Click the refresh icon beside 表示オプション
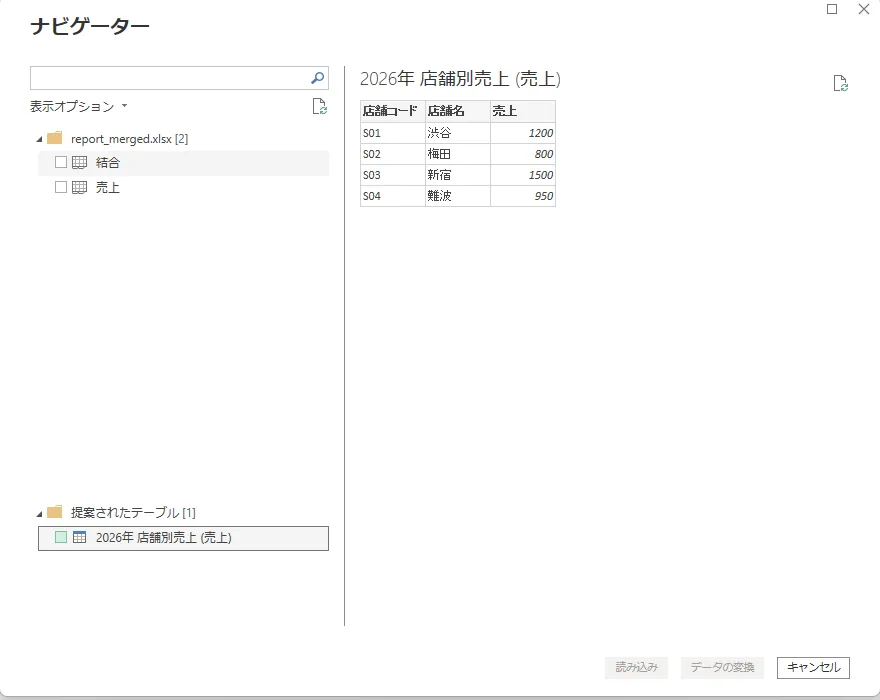Image resolution: width=880 pixels, height=700 pixels. 320,107
